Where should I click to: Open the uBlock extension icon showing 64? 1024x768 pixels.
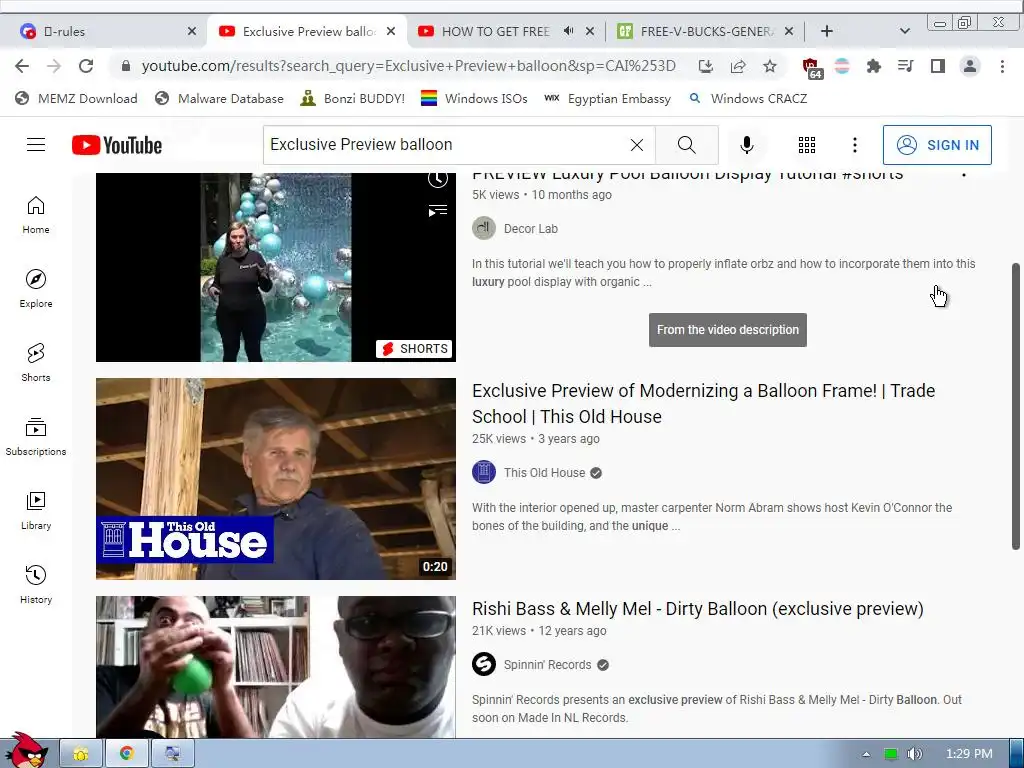tap(811, 67)
